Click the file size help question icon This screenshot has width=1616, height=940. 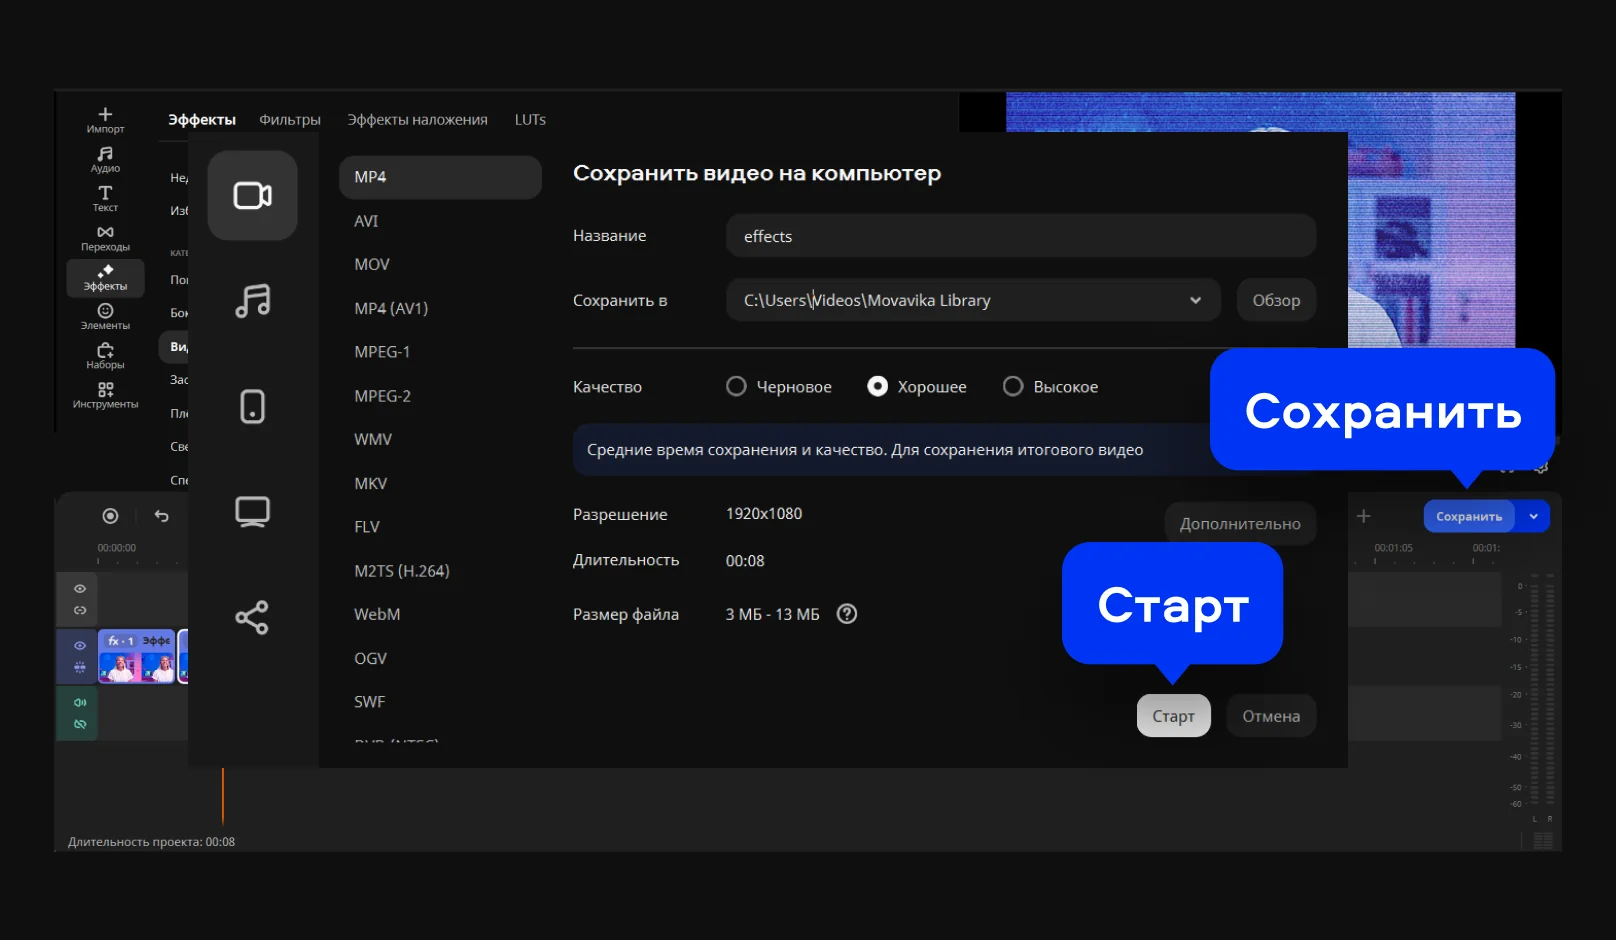847,614
